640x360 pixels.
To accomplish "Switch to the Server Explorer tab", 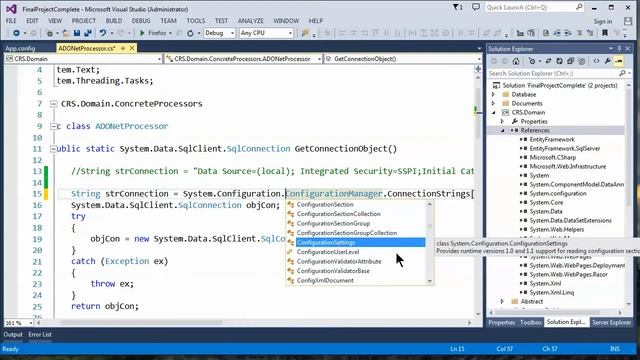I will click(611, 322).
